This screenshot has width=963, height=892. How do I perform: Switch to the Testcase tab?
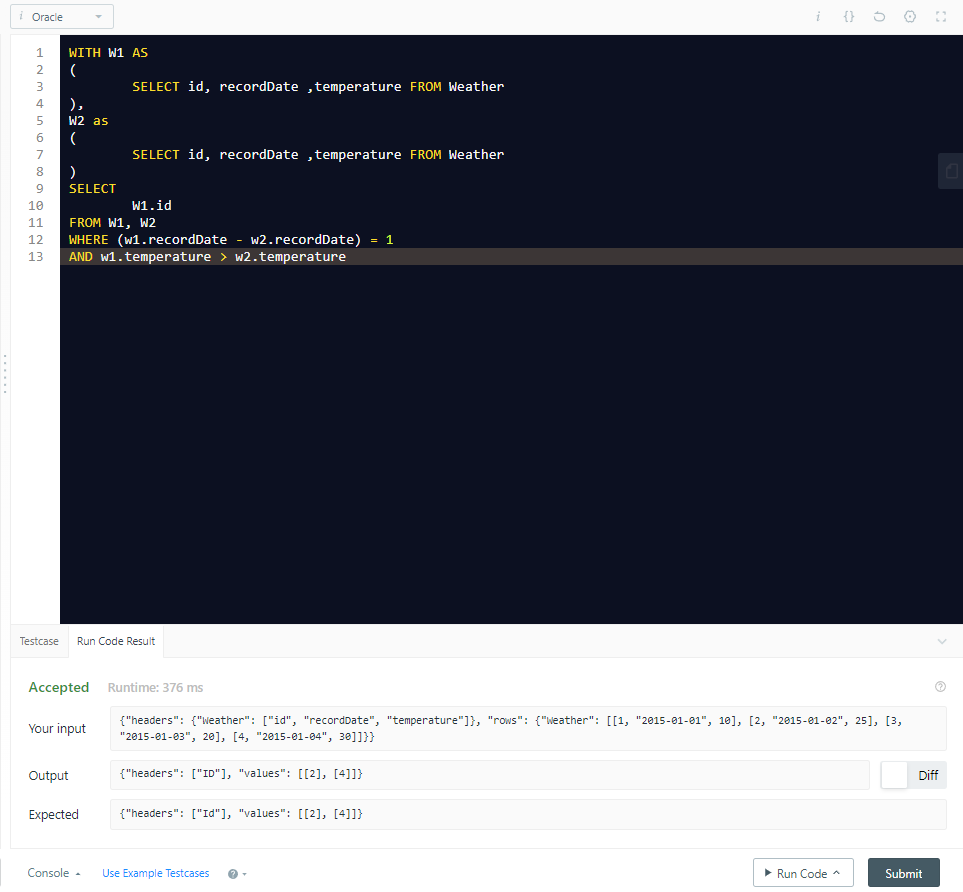39,641
